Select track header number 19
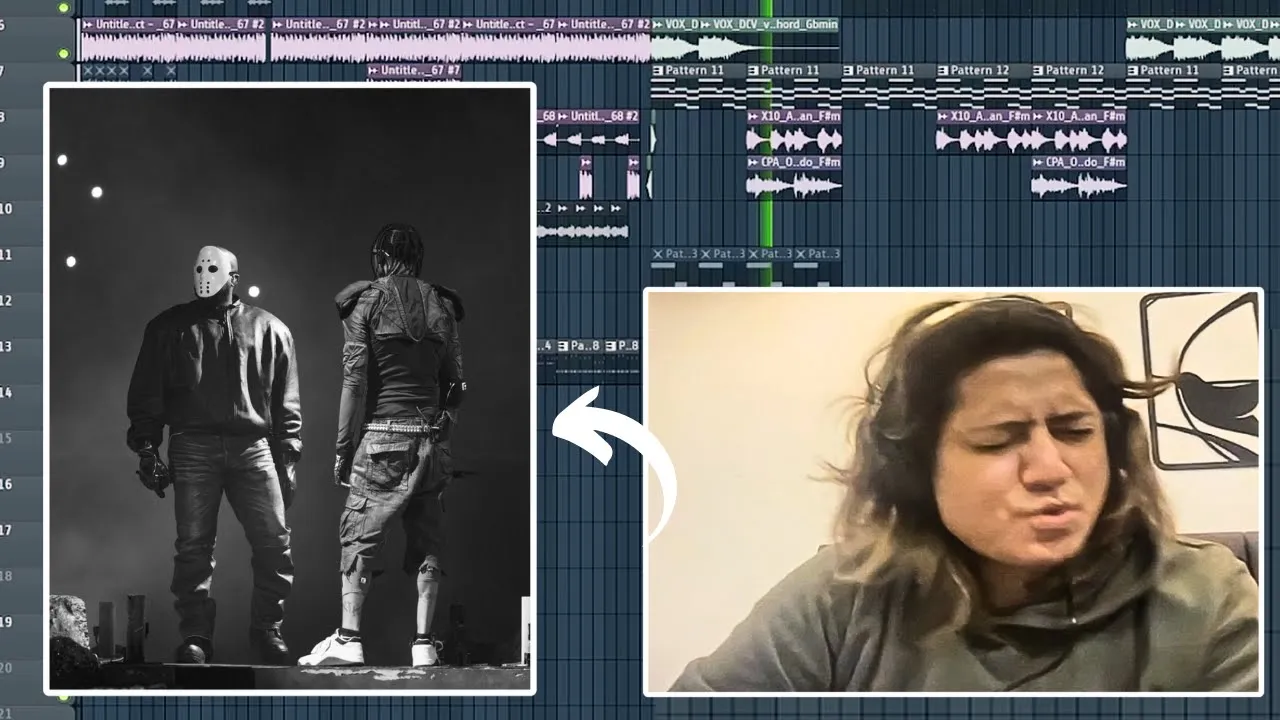This screenshot has width=1280, height=720. point(6,622)
